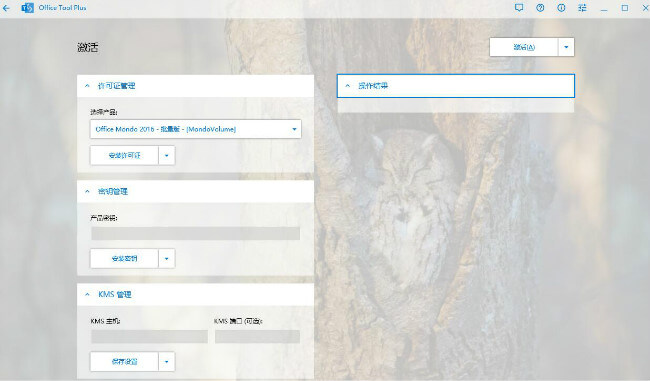Collapse the 密钥管理 section

tap(195, 191)
